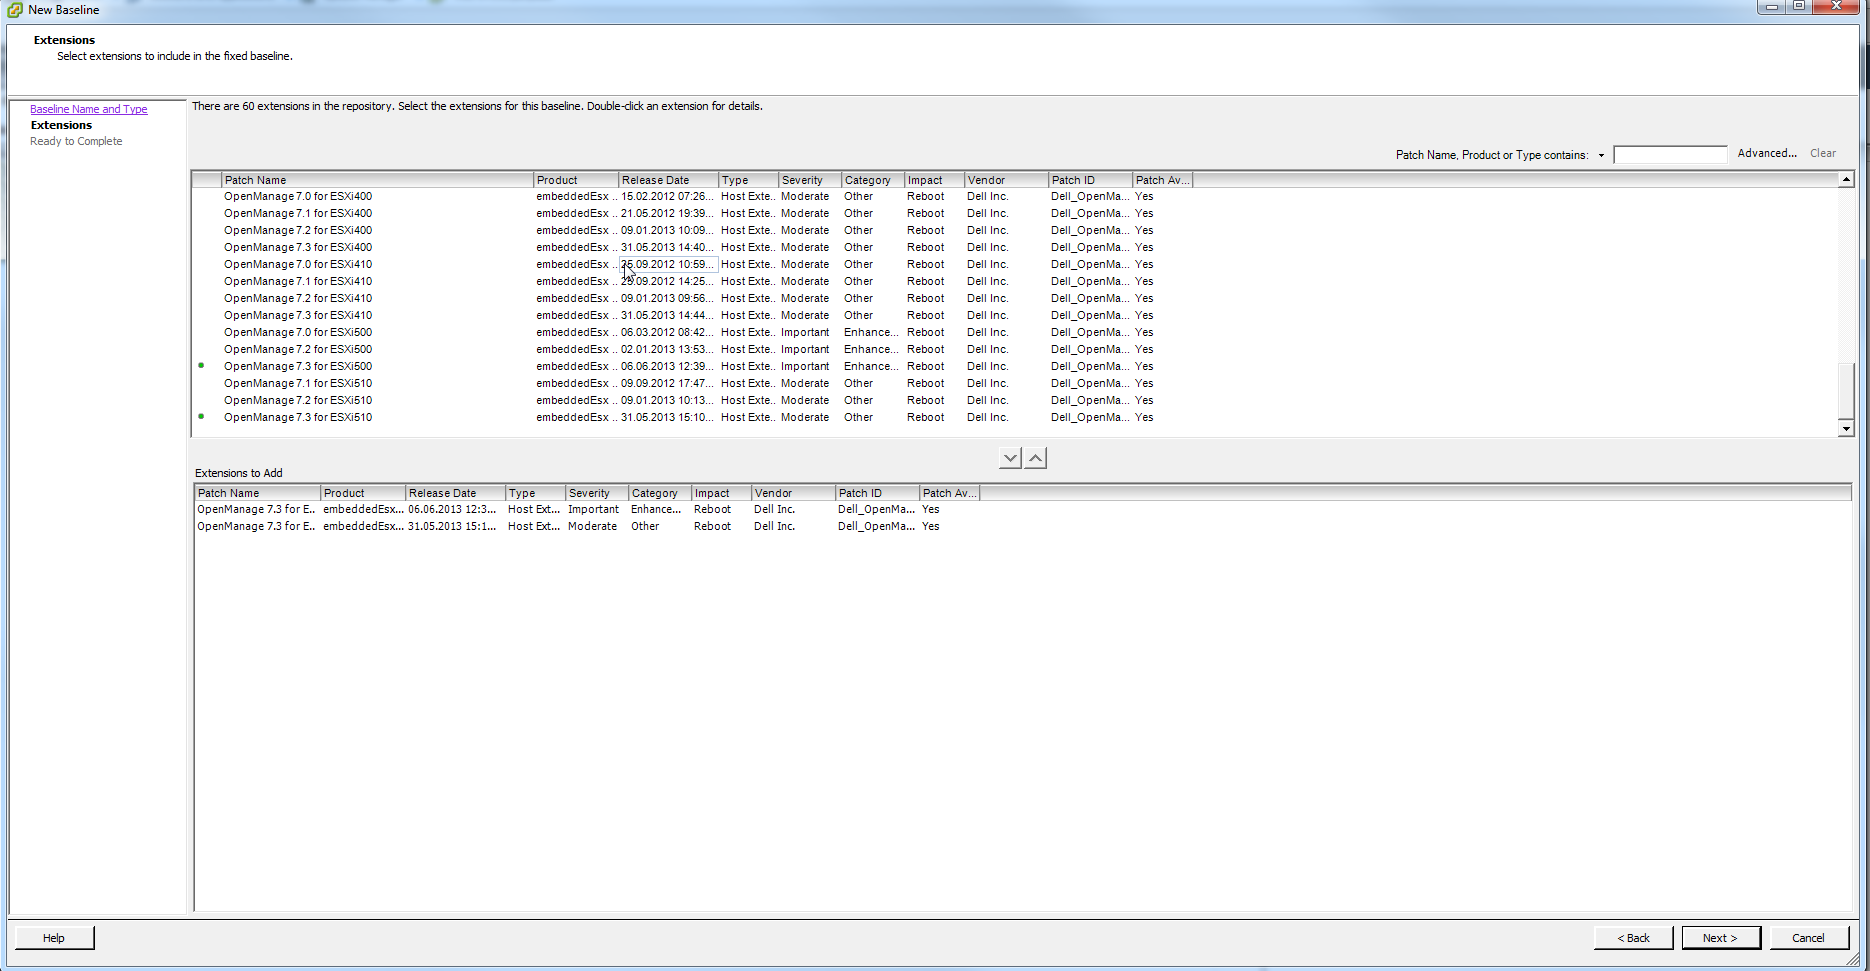Sort the upper list by Category column
This screenshot has height=971, width=1870.
[873, 180]
